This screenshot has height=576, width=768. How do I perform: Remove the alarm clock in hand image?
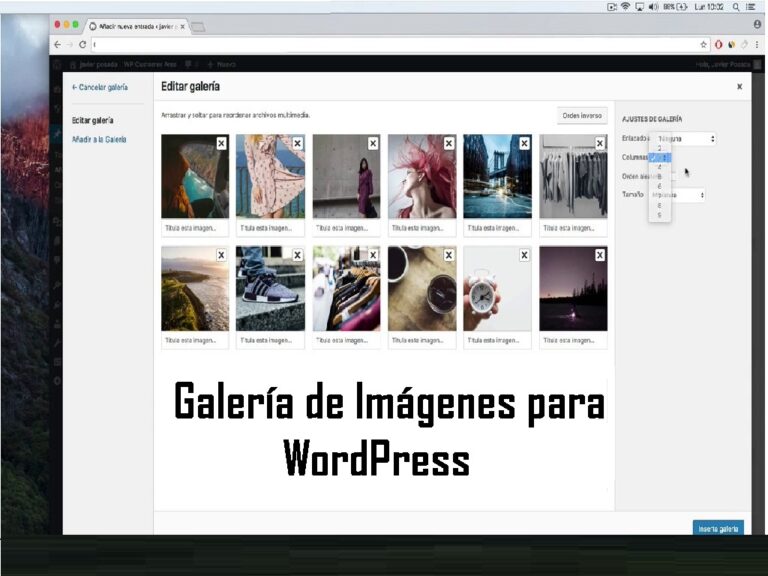pyautogui.click(x=525, y=255)
